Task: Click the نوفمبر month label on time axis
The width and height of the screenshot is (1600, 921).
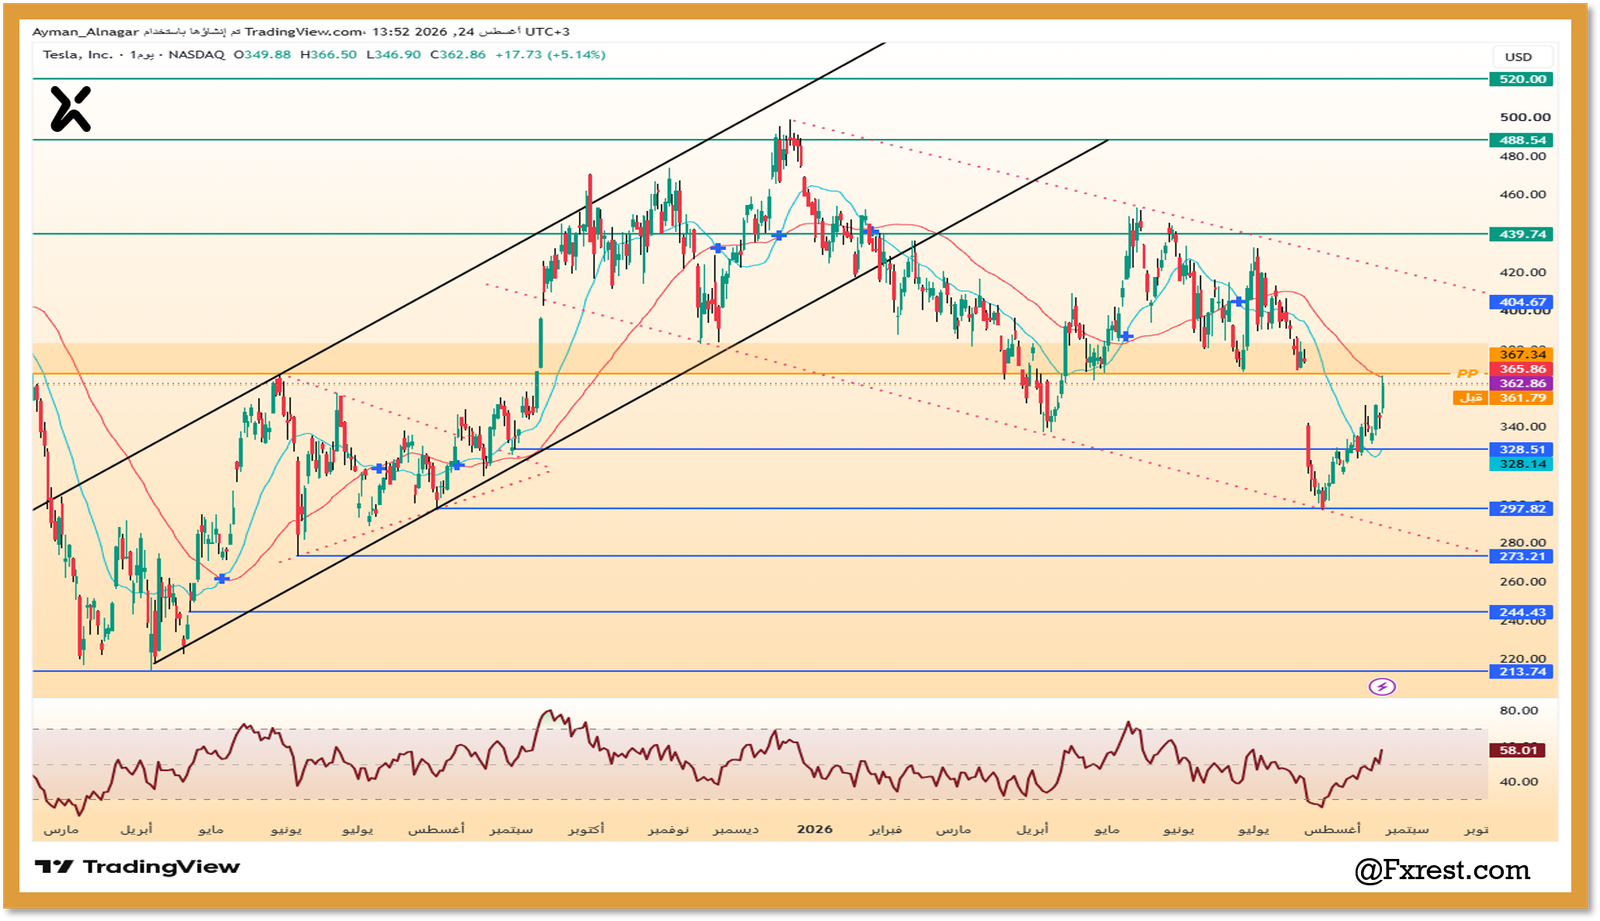Action: (667, 830)
